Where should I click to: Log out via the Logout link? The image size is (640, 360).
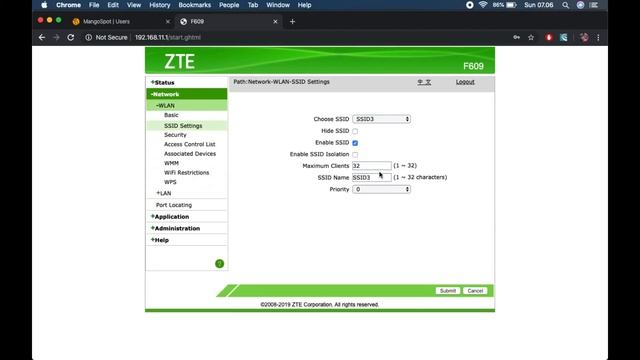(465, 82)
